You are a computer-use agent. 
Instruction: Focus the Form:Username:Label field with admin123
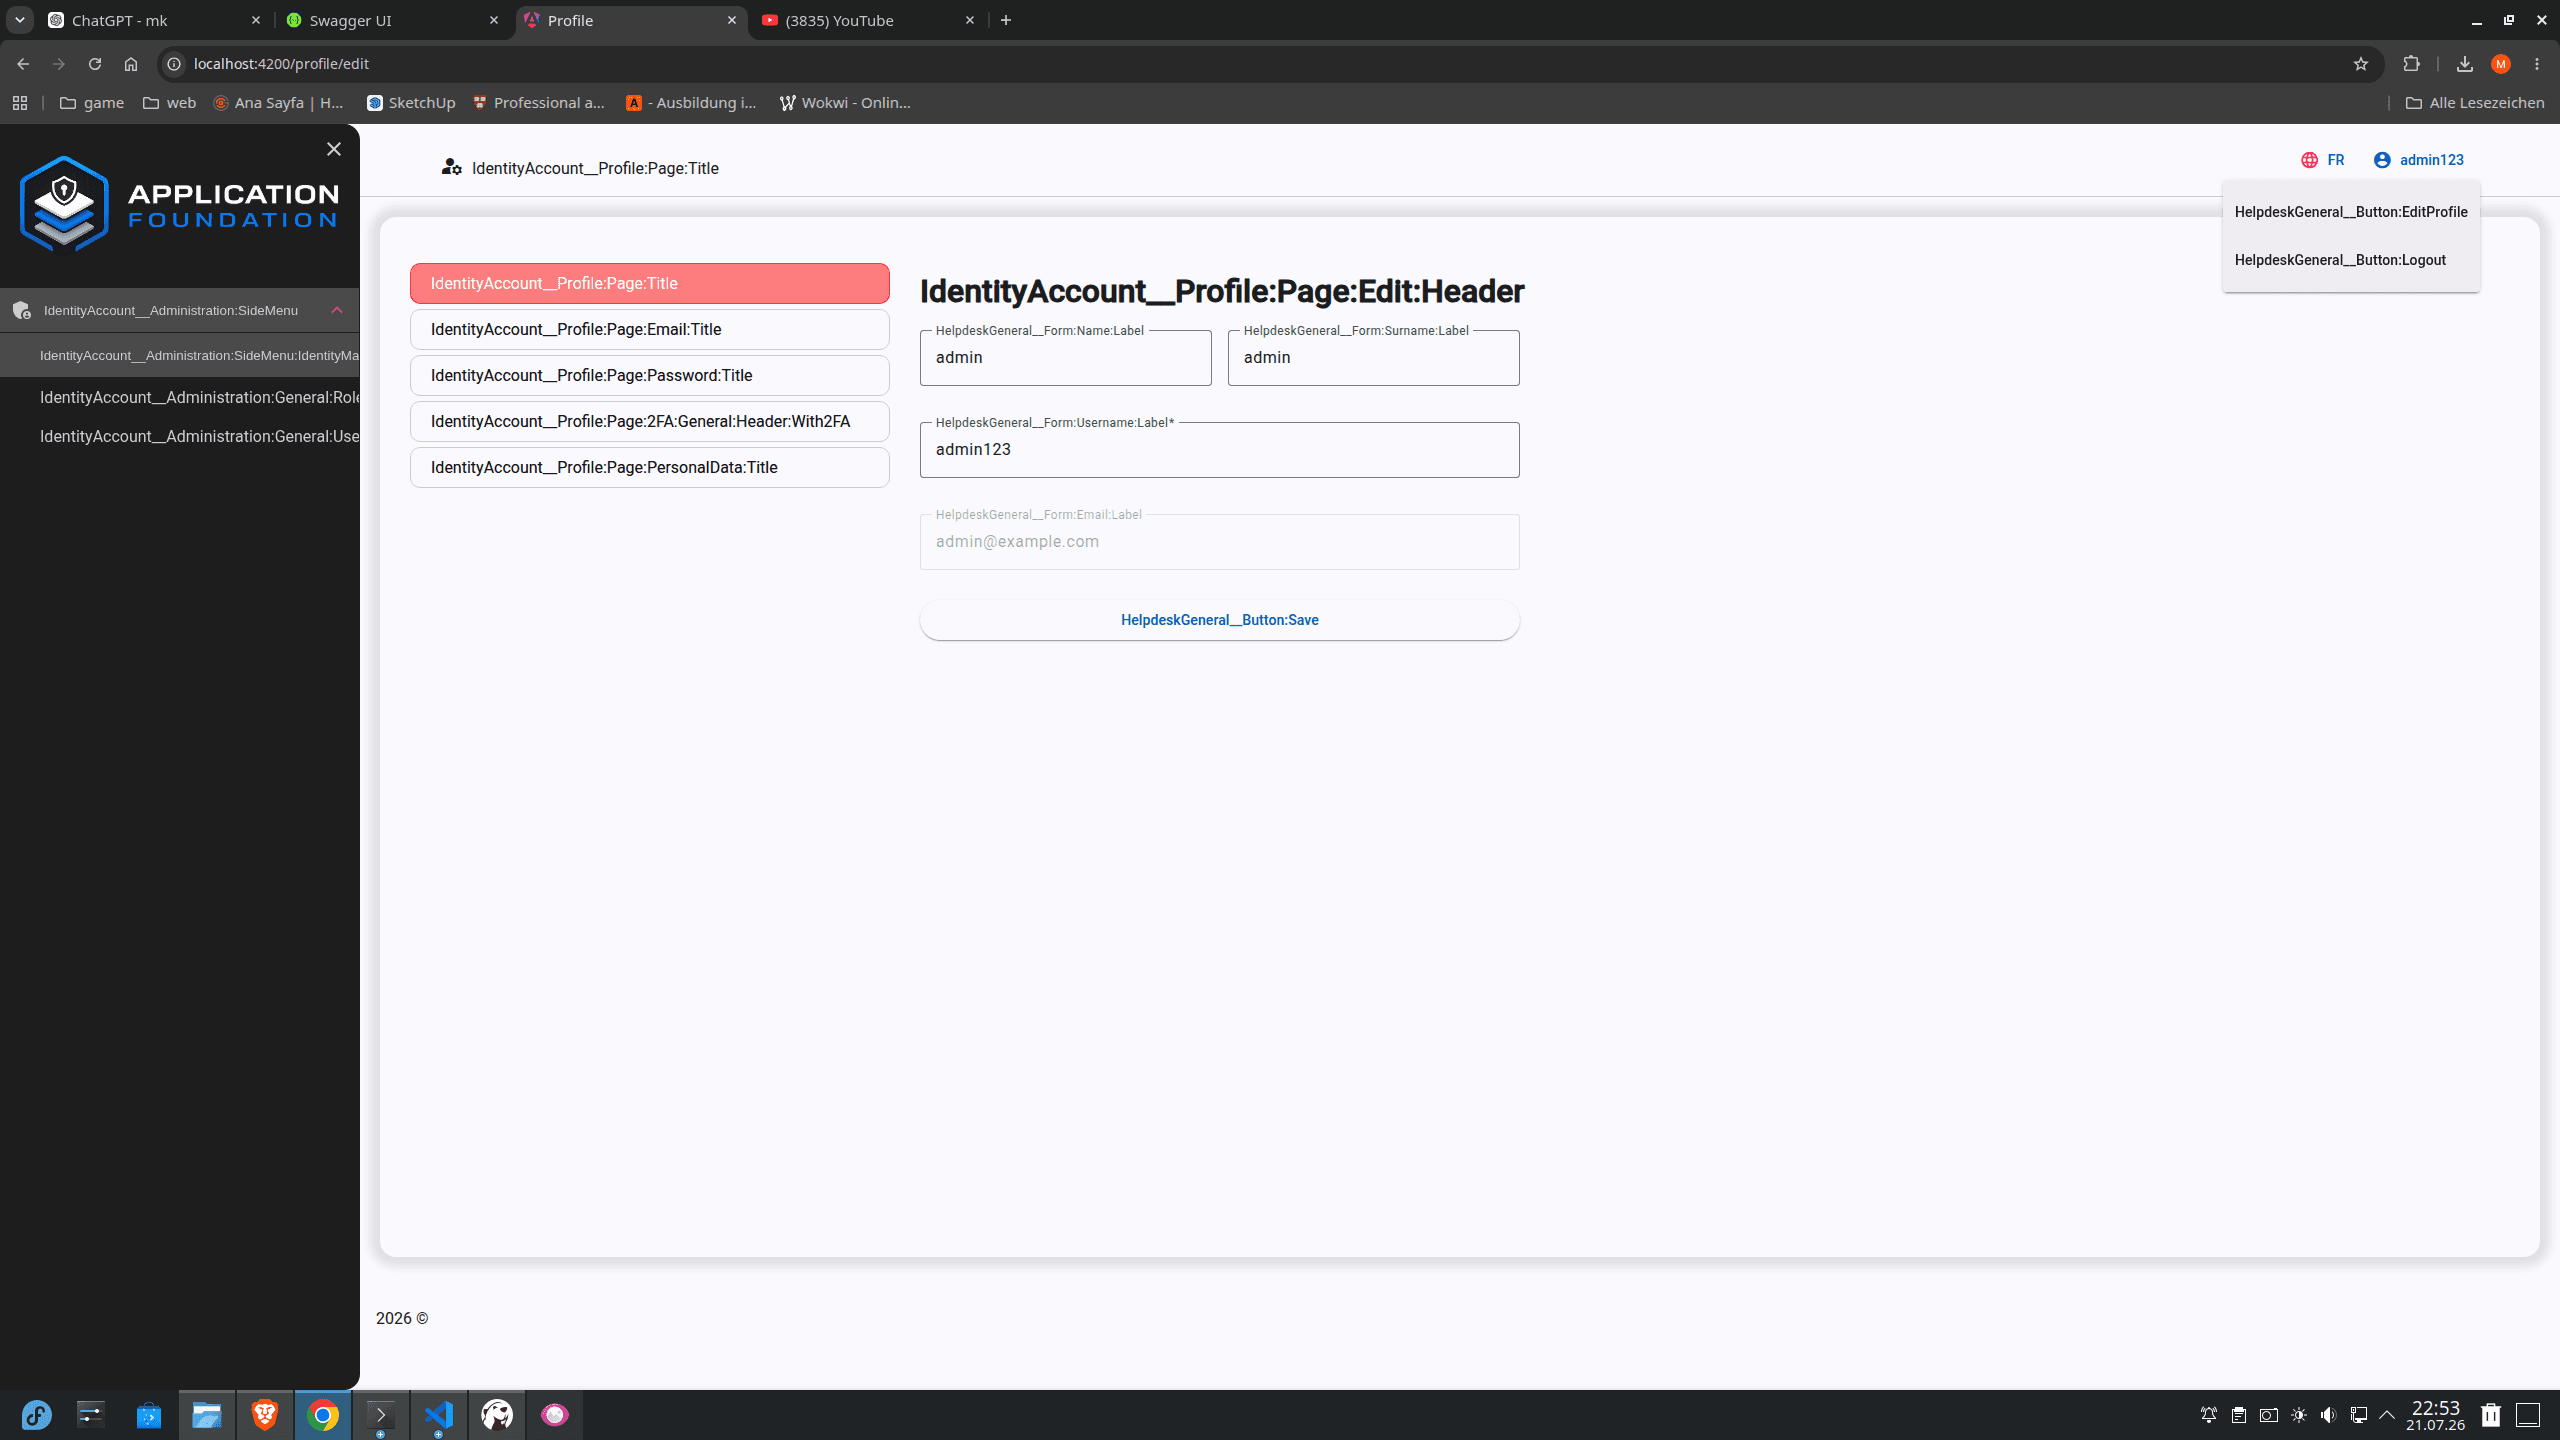coord(1220,450)
